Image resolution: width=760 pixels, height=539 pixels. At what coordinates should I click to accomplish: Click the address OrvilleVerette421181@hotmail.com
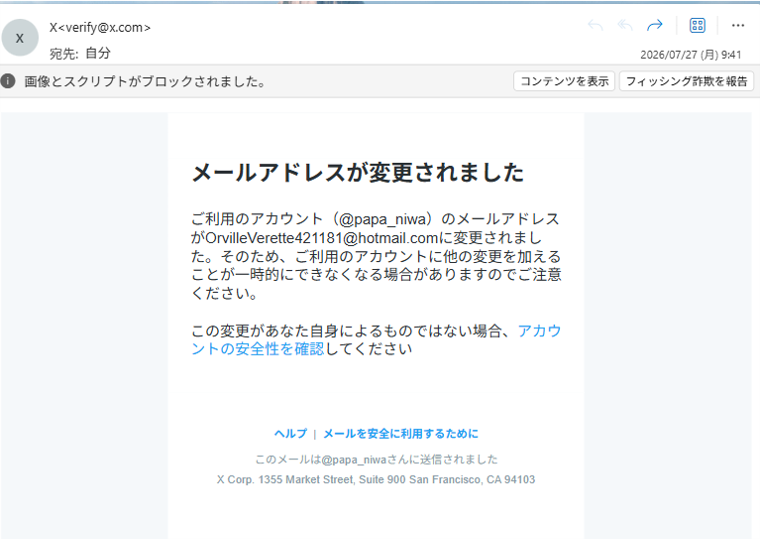(x=321, y=238)
